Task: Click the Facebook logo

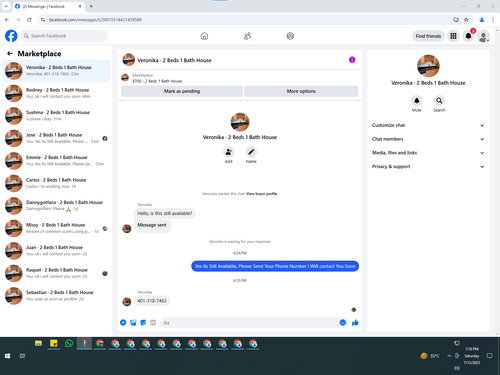Action: click(x=11, y=36)
